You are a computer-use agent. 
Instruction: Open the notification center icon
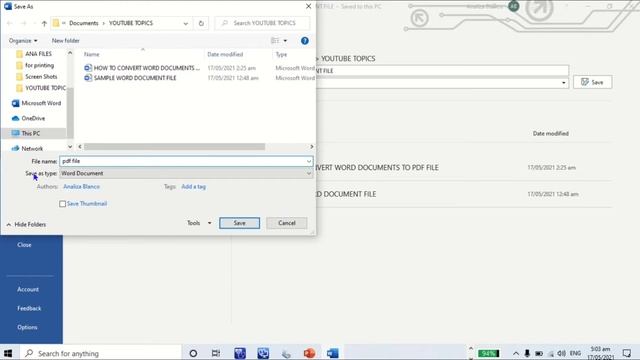(627, 353)
